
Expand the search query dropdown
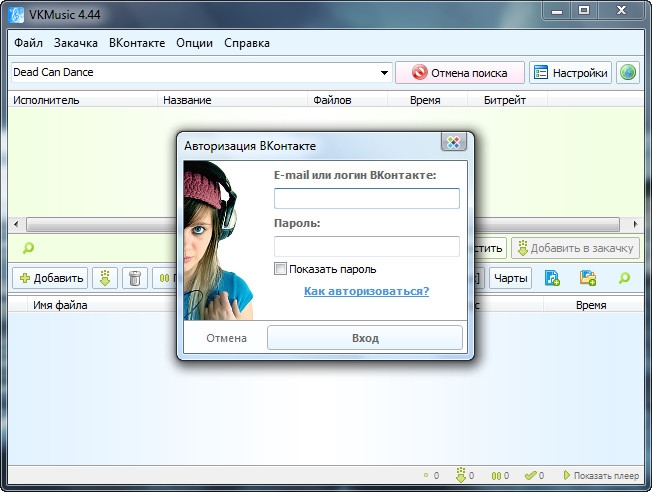384,73
